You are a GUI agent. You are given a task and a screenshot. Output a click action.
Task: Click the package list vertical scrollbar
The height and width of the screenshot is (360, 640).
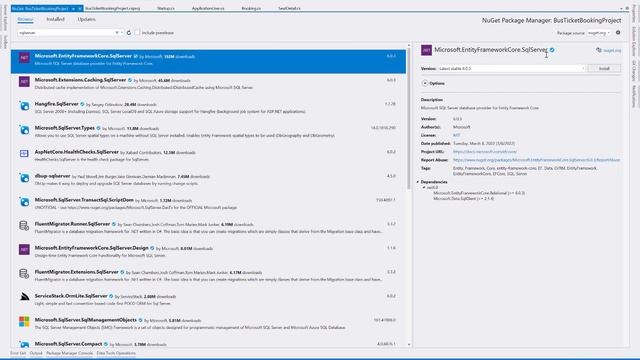tap(409, 119)
